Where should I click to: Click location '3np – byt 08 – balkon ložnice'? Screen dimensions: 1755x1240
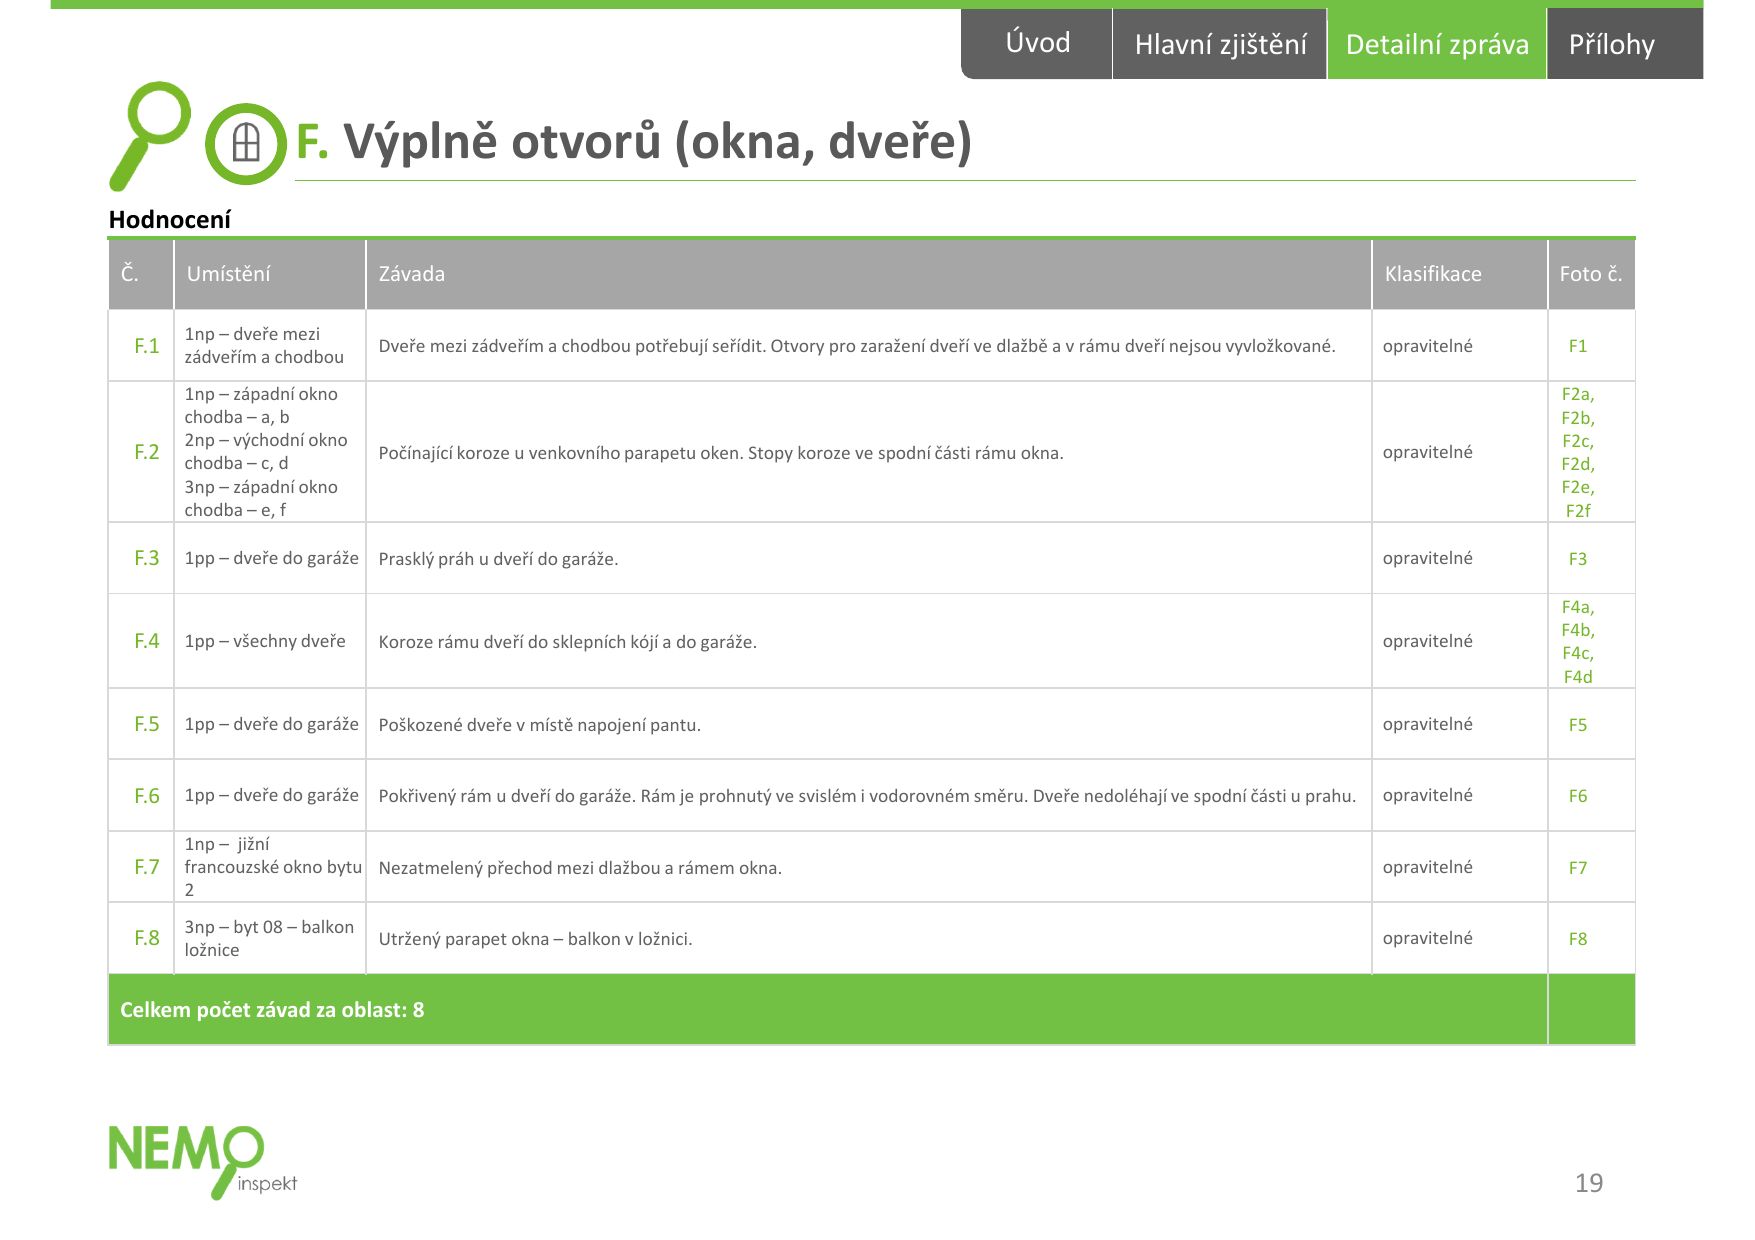(x=269, y=938)
